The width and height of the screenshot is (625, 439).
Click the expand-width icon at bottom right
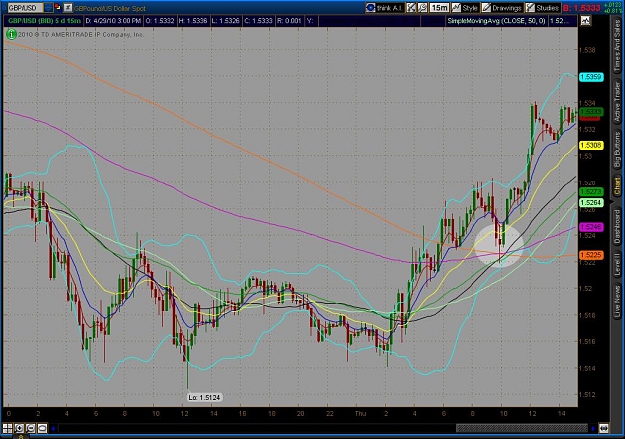click(x=604, y=429)
